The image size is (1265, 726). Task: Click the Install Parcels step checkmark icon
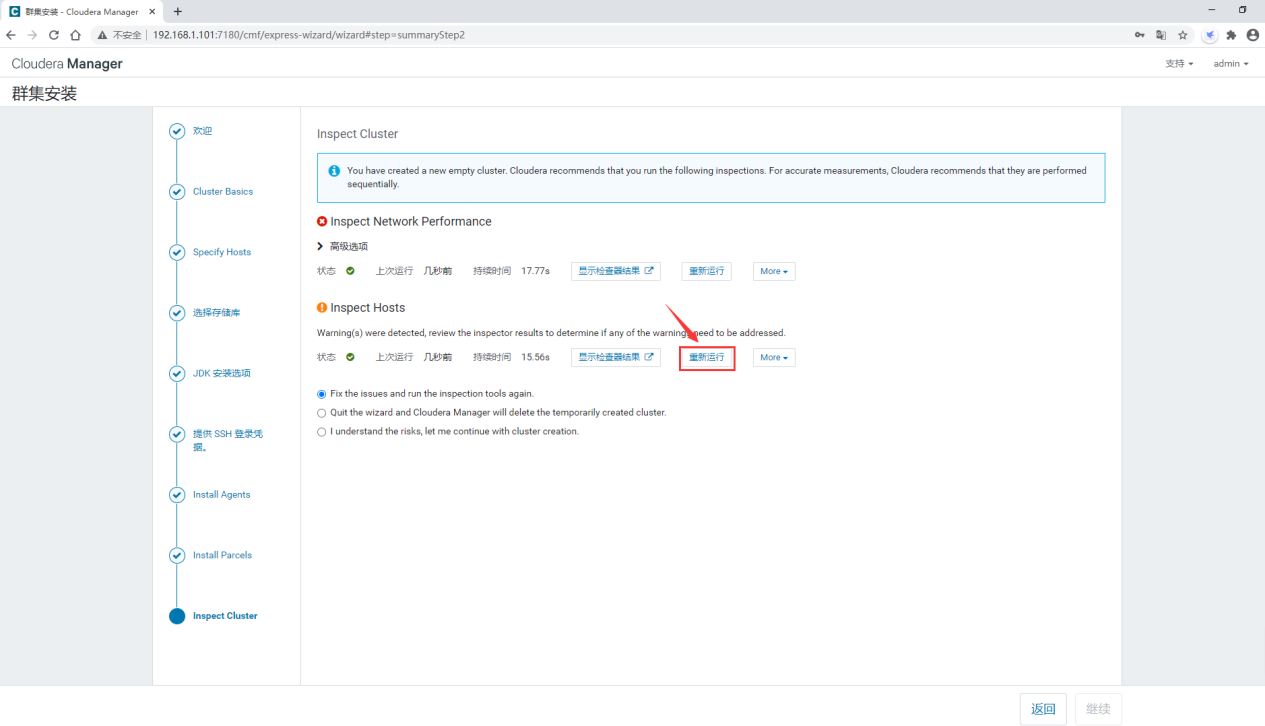coord(177,555)
